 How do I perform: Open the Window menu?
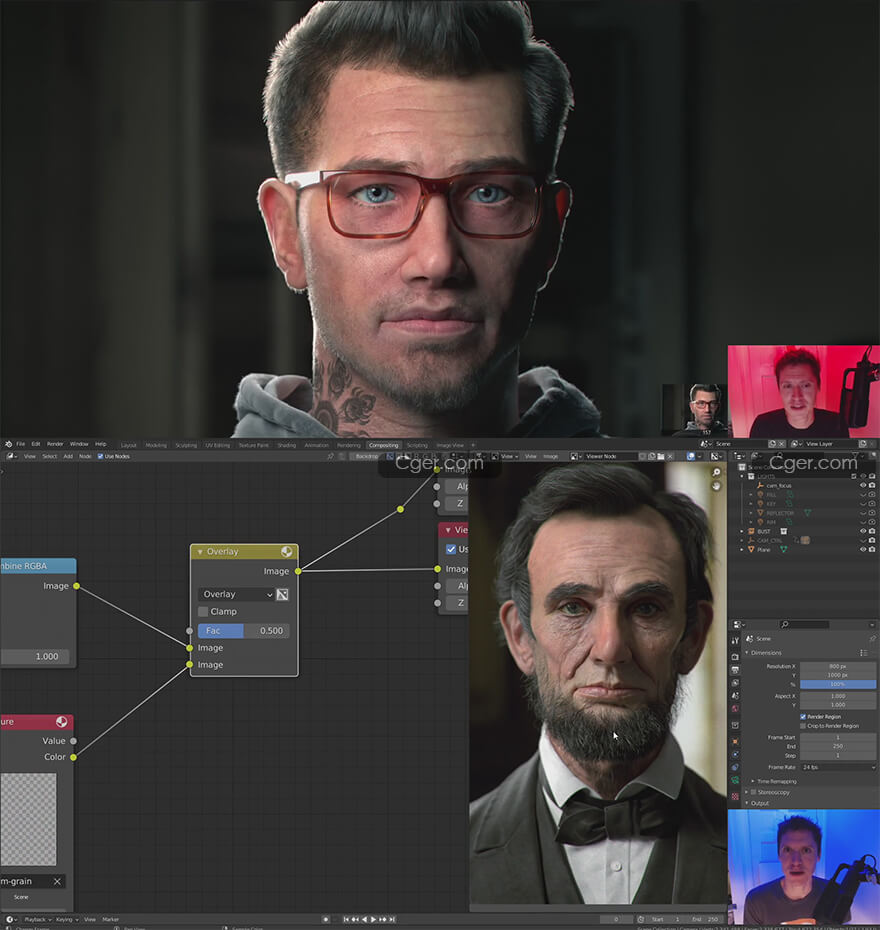coord(79,444)
